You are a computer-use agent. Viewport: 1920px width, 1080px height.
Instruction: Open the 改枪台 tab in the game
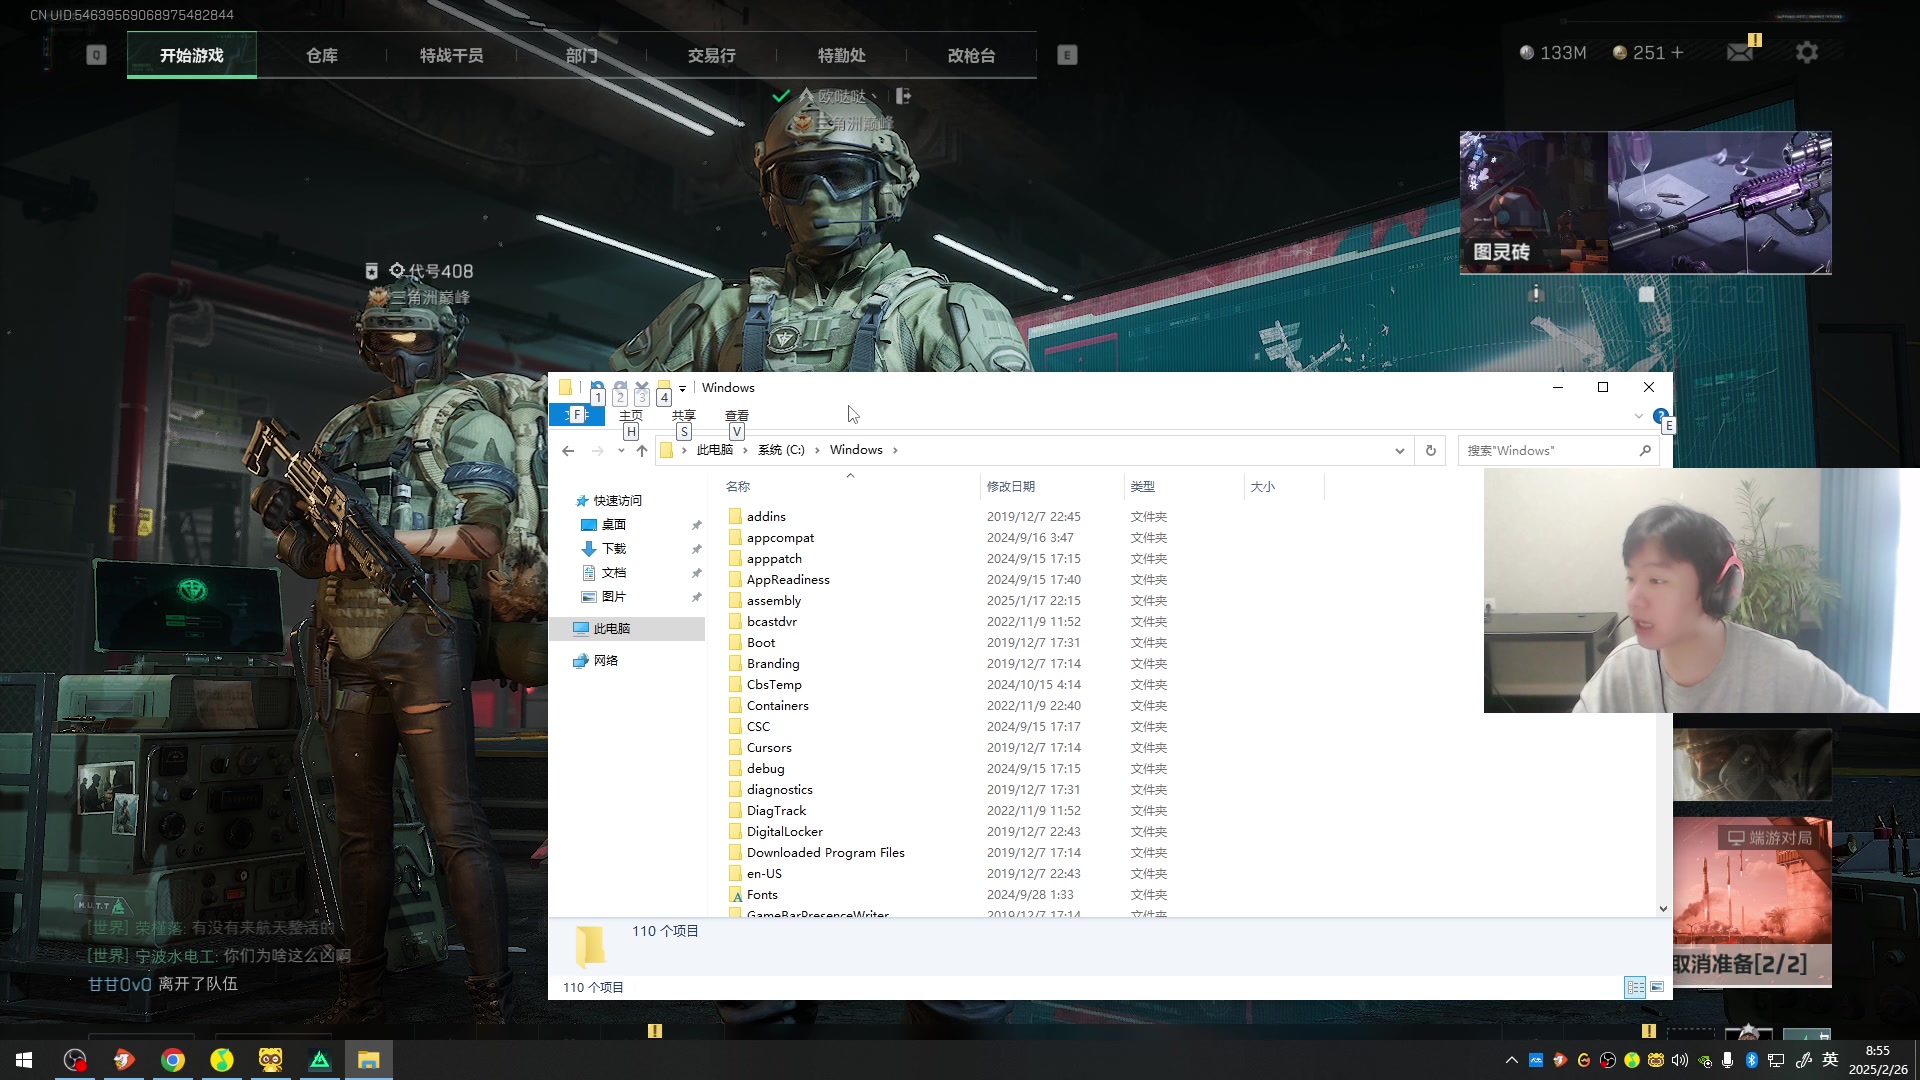pos(972,55)
